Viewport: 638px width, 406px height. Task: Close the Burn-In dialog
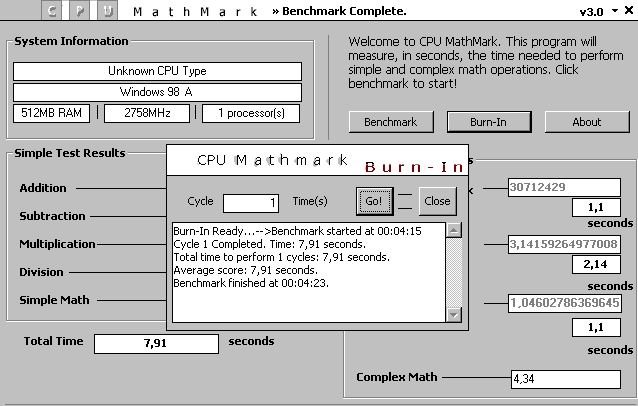click(437, 201)
